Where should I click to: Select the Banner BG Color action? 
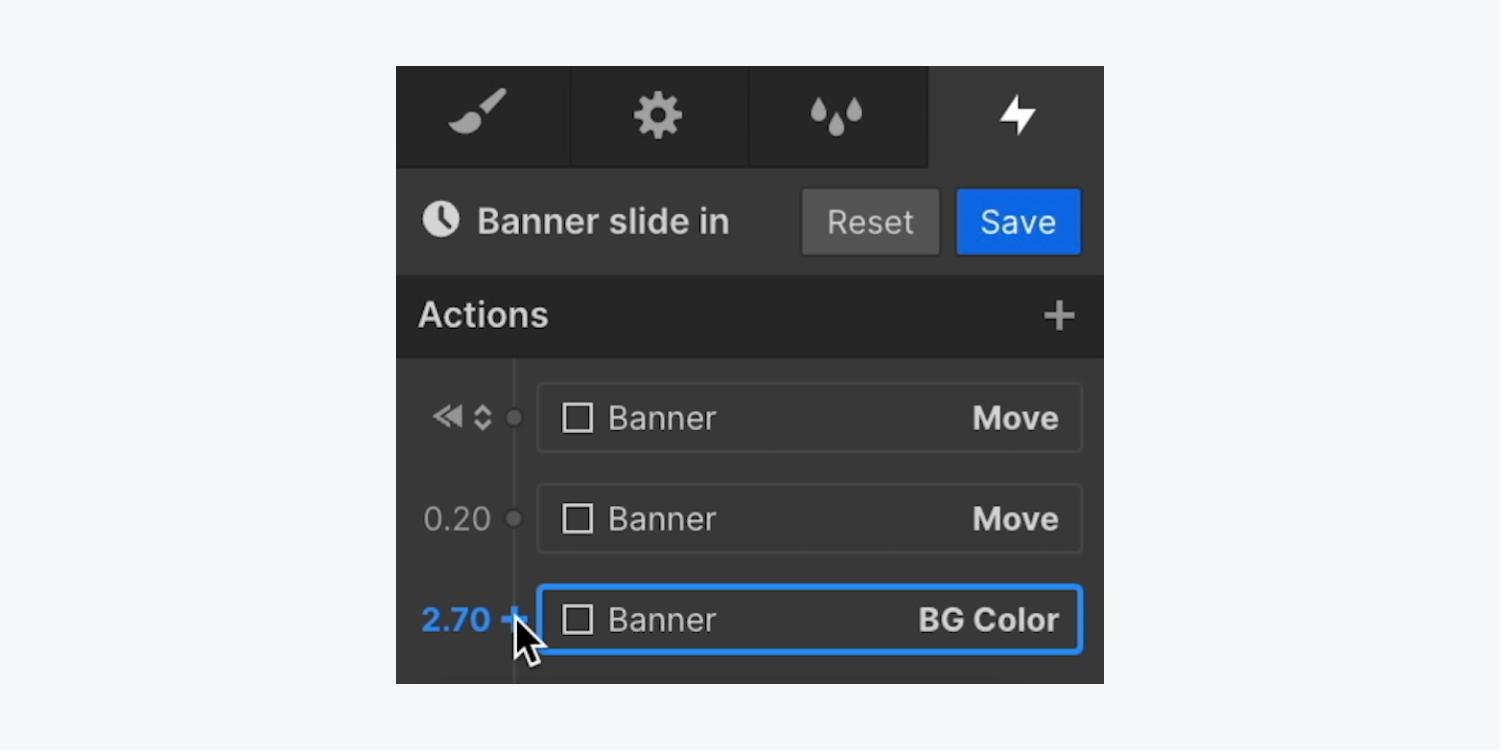[x=810, y=620]
